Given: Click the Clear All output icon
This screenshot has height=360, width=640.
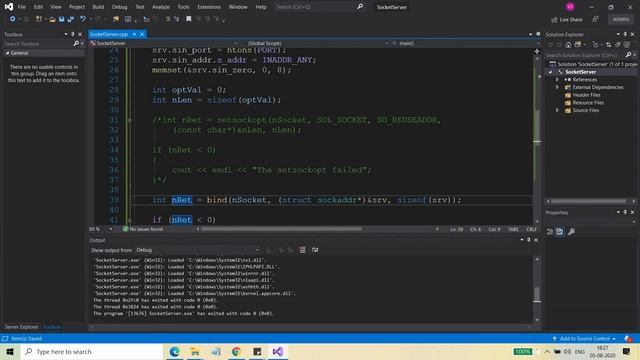Looking at the screenshot, I should click(302, 250).
